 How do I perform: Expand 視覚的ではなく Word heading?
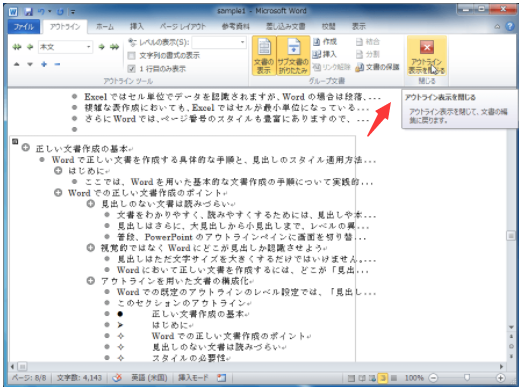pyautogui.click(x=91, y=248)
